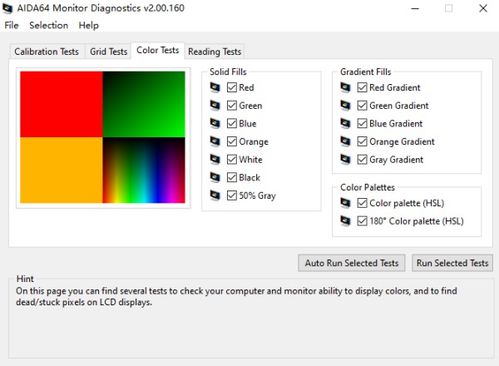Toggle the White solid fill checkbox

click(x=232, y=159)
